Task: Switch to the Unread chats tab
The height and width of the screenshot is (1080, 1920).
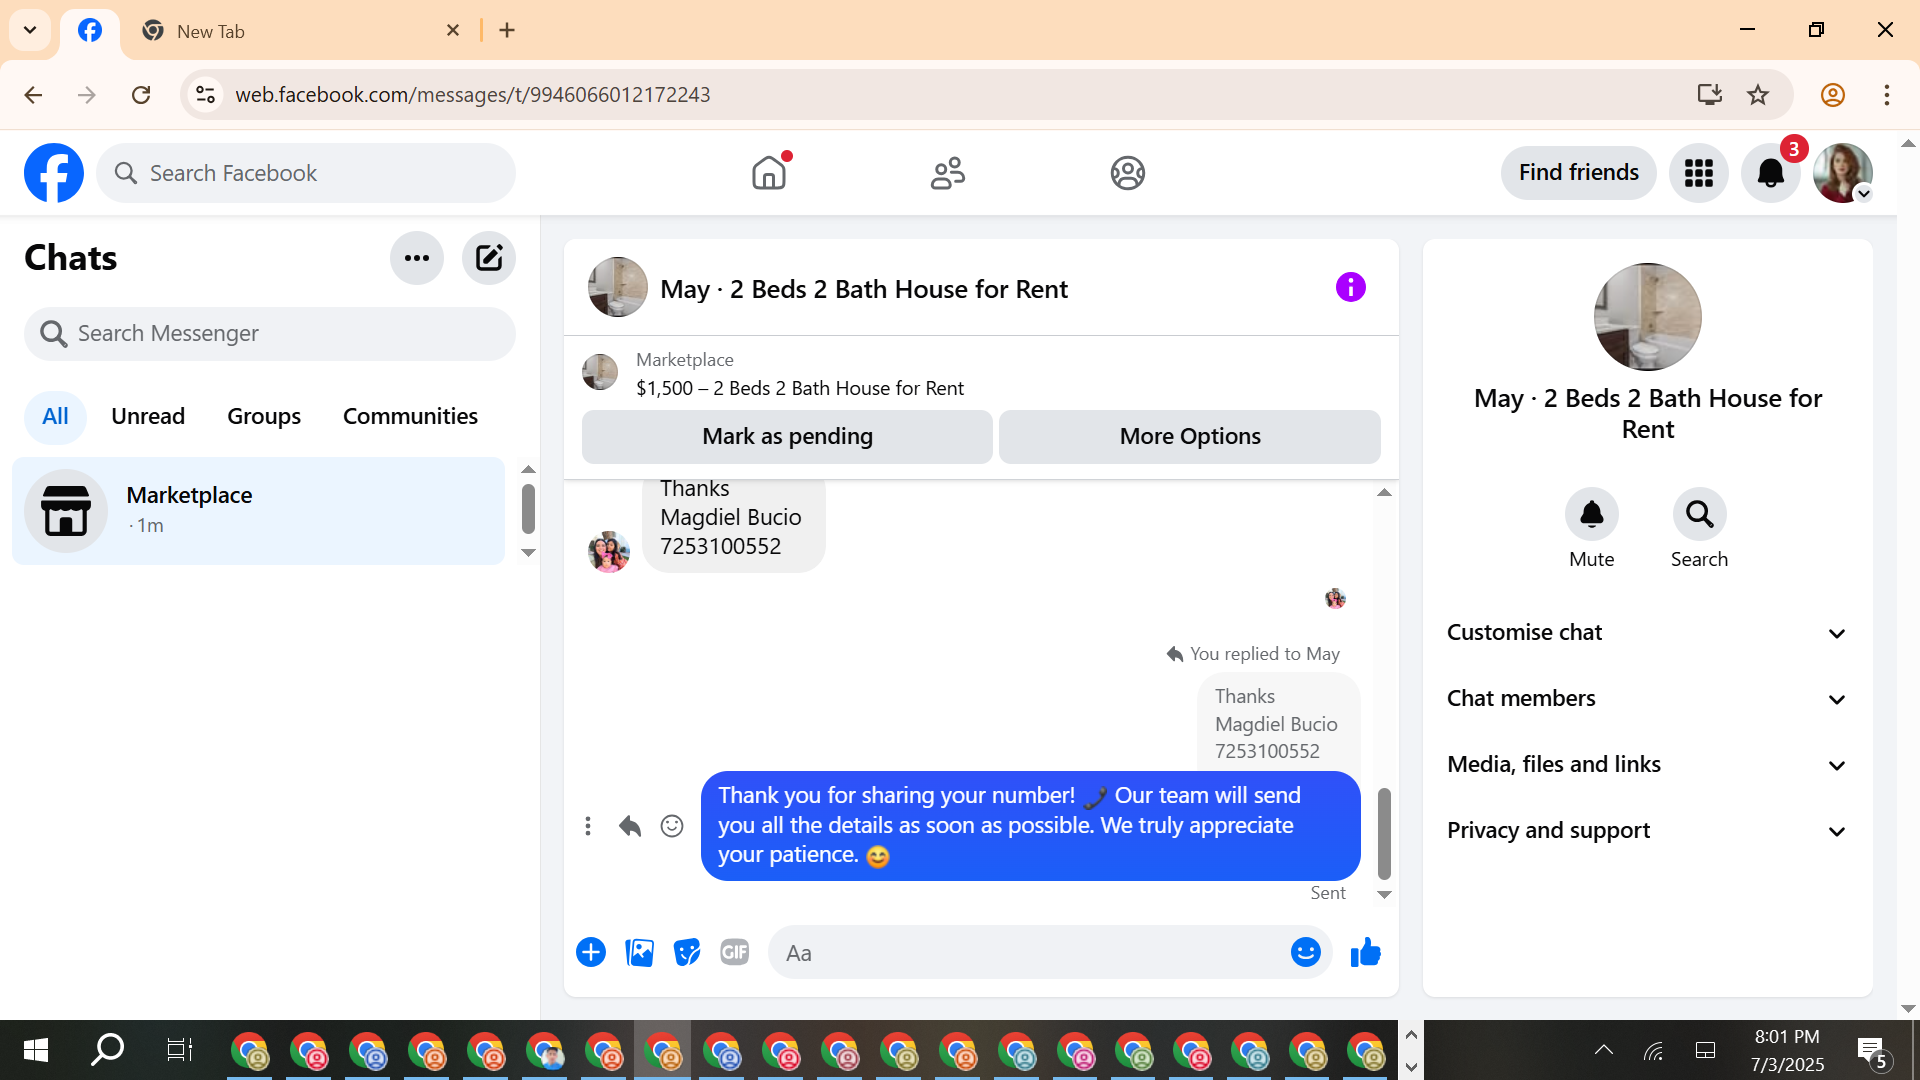Action: tap(148, 416)
